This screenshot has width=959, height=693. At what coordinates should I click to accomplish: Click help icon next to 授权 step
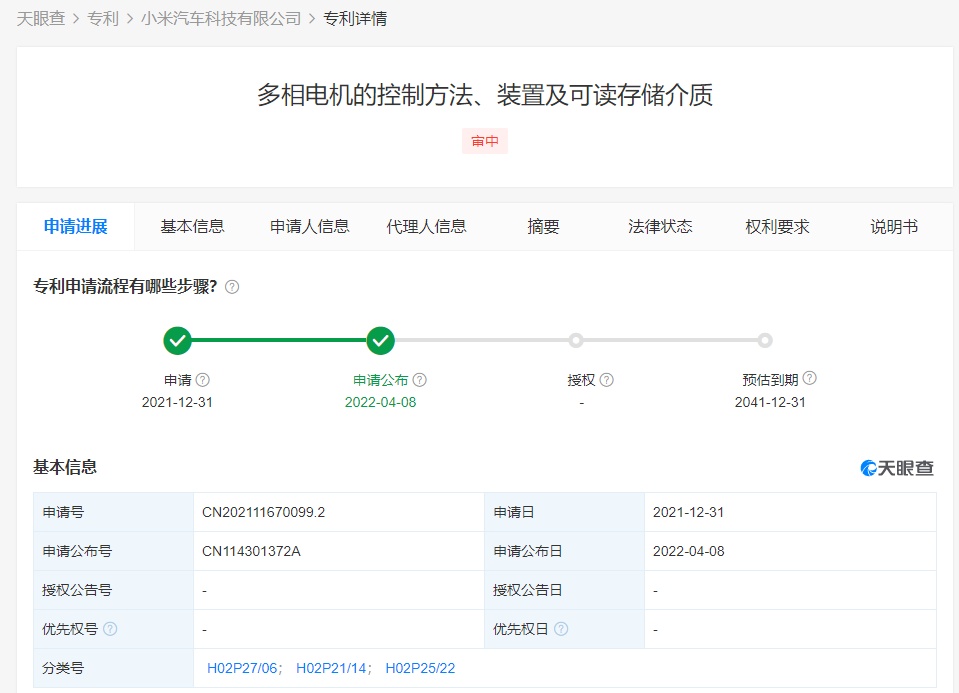(607, 380)
